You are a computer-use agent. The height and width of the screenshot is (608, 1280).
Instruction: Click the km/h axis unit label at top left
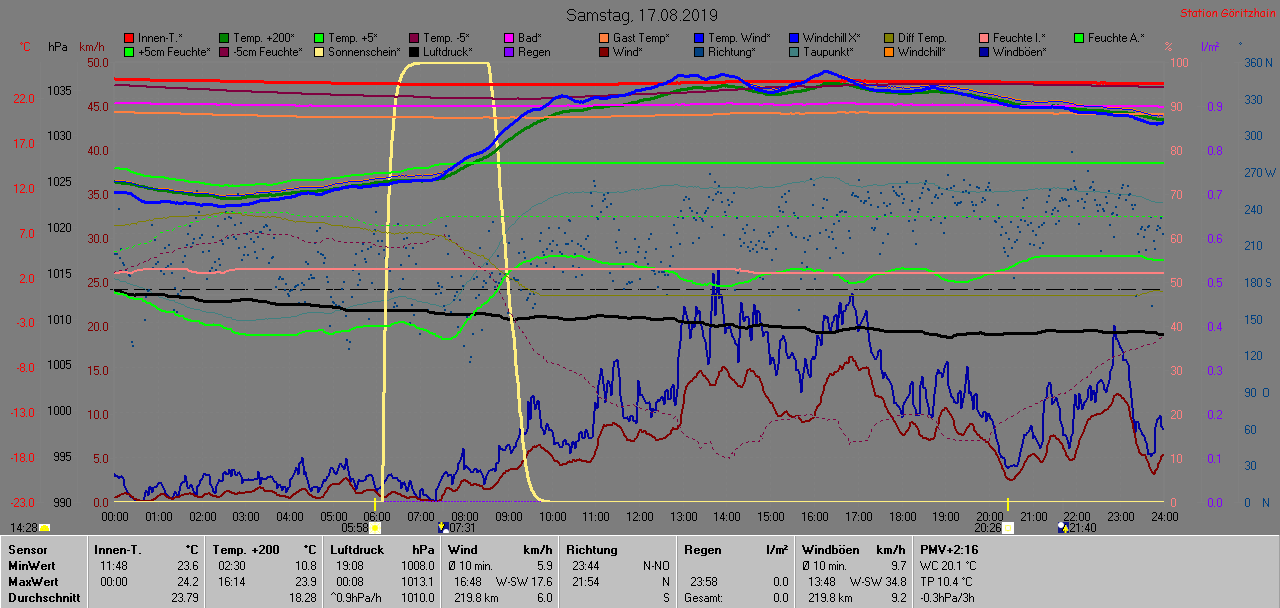click(91, 48)
